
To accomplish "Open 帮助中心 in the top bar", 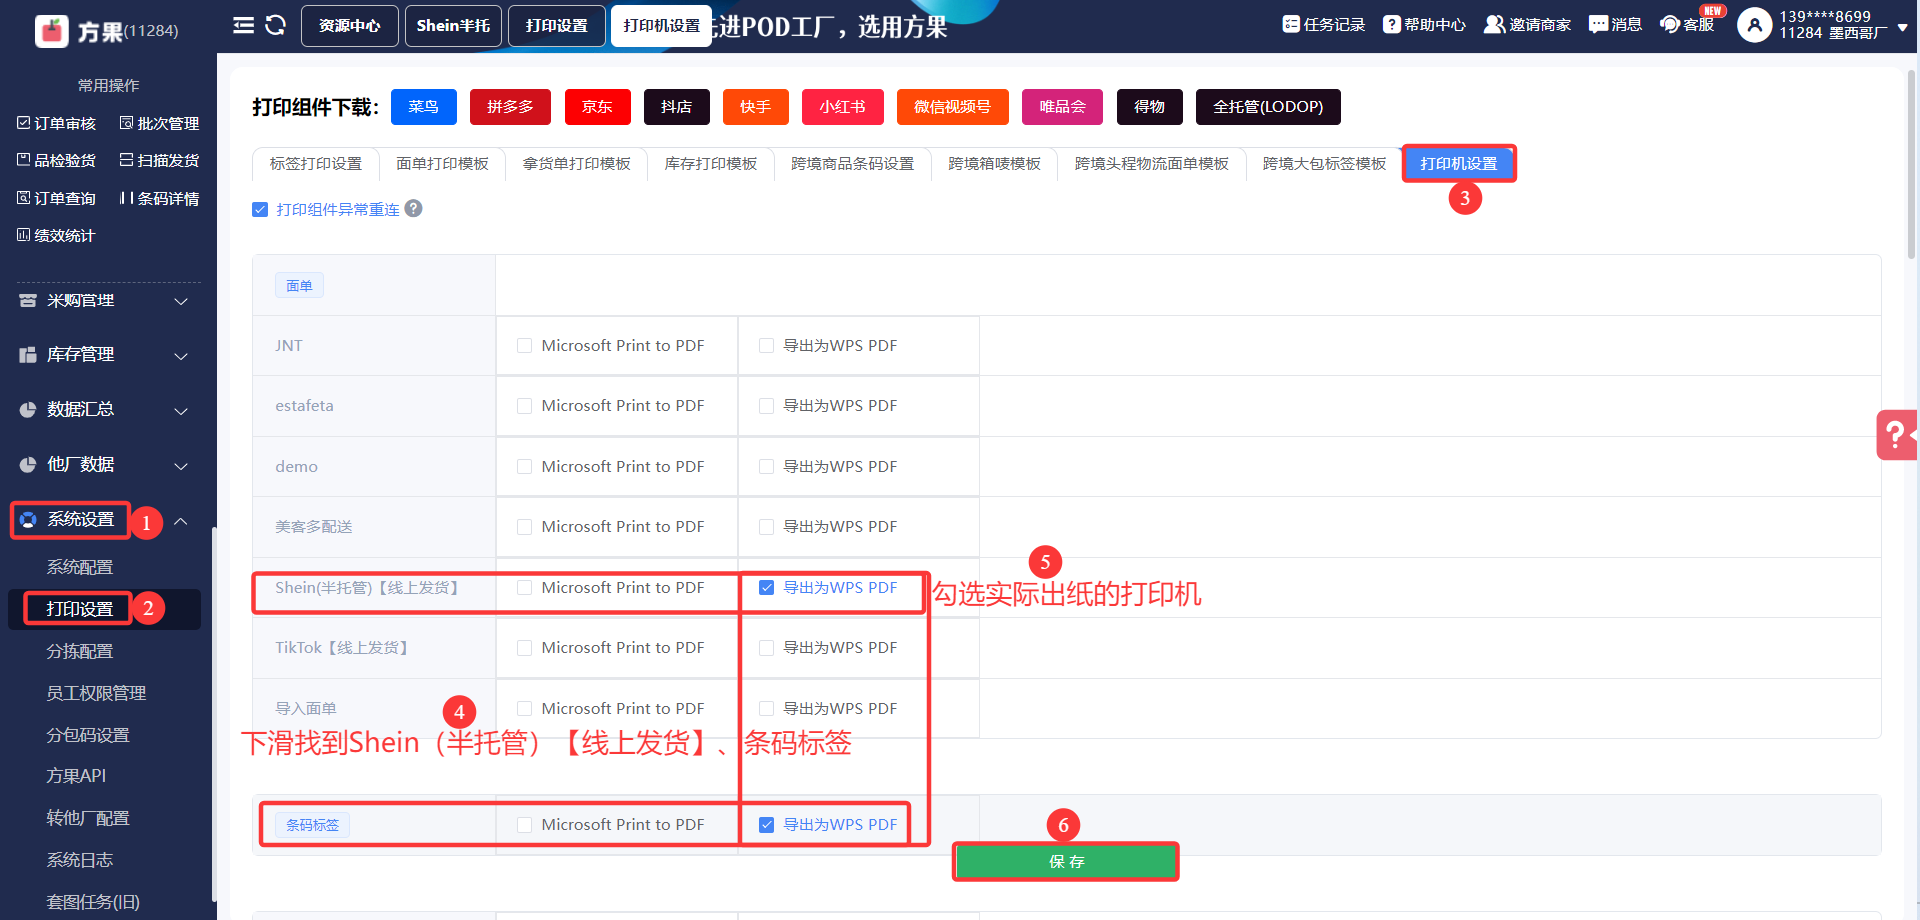I will (1424, 25).
